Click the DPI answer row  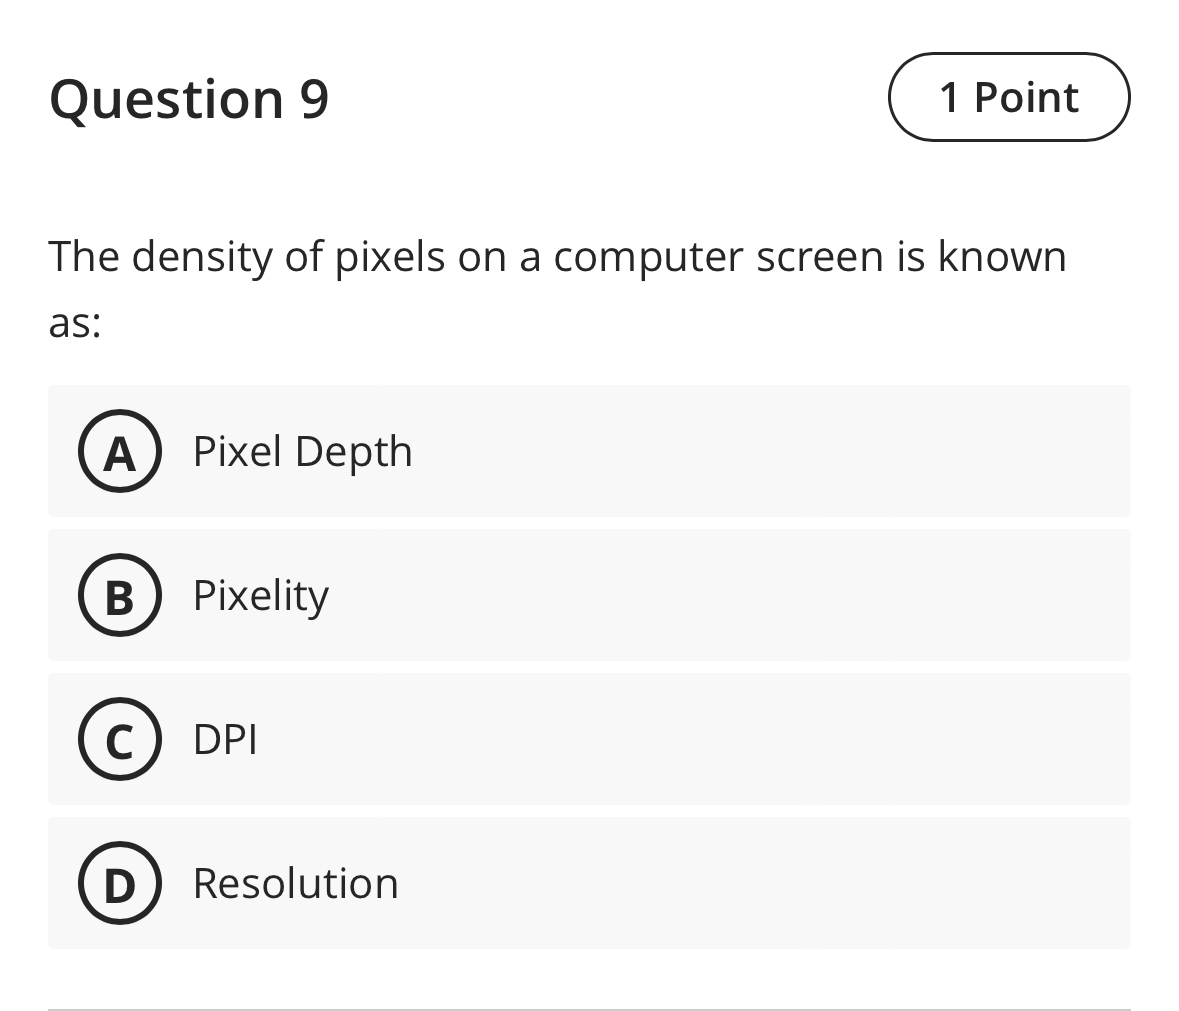pyautogui.click(x=588, y=740)
